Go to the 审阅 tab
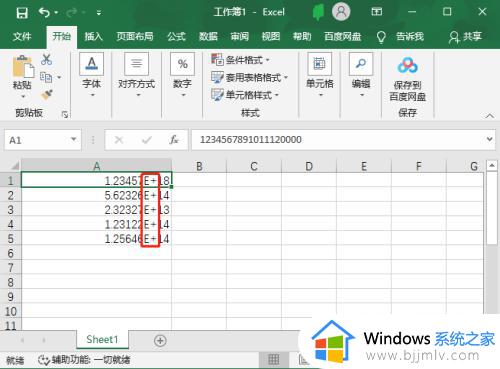The height and width of the screenshot is (369, 500). [x=240, y=36]
